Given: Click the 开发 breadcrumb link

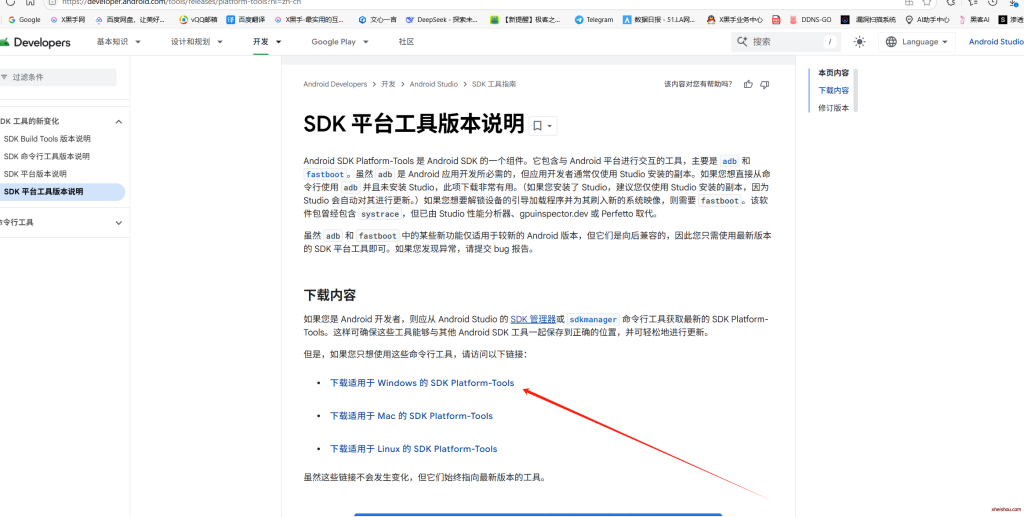Looking at the screenshot, I should [389, 84].
